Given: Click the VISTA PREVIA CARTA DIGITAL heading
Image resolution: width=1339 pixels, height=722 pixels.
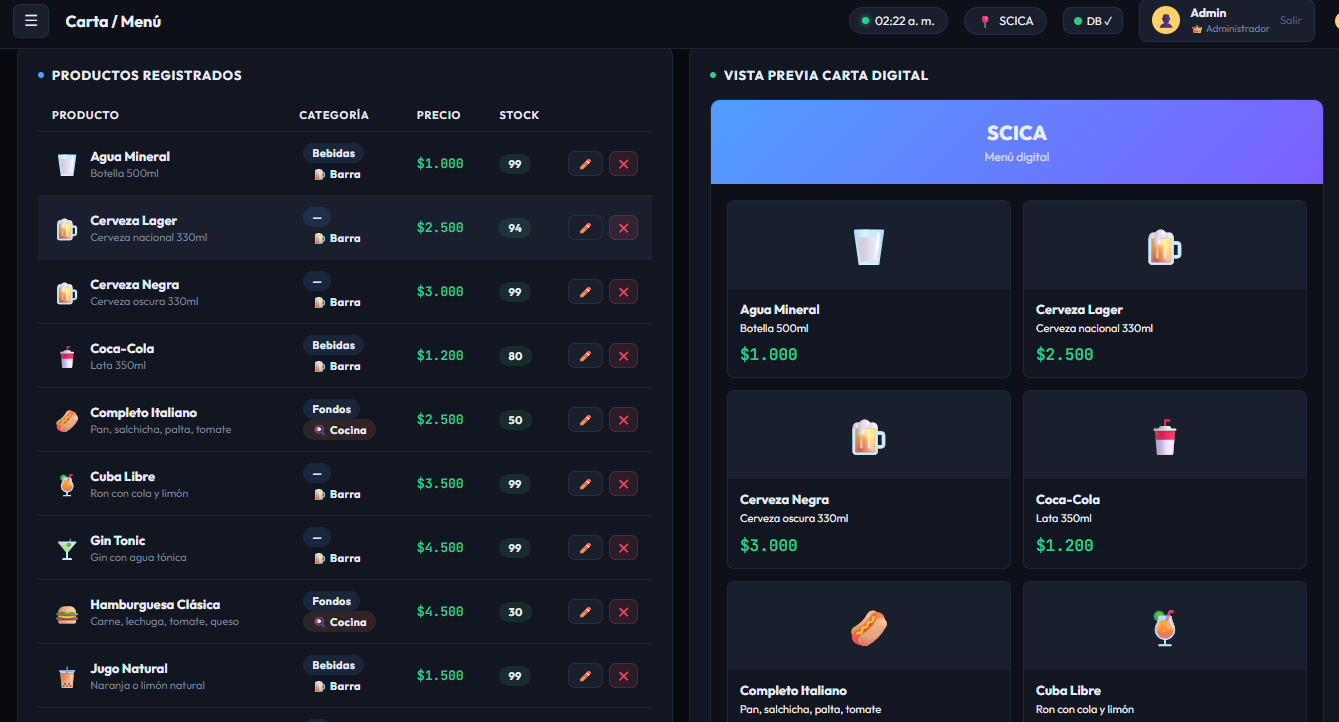Looking at the screenshot, I should (x=826, y=75).
